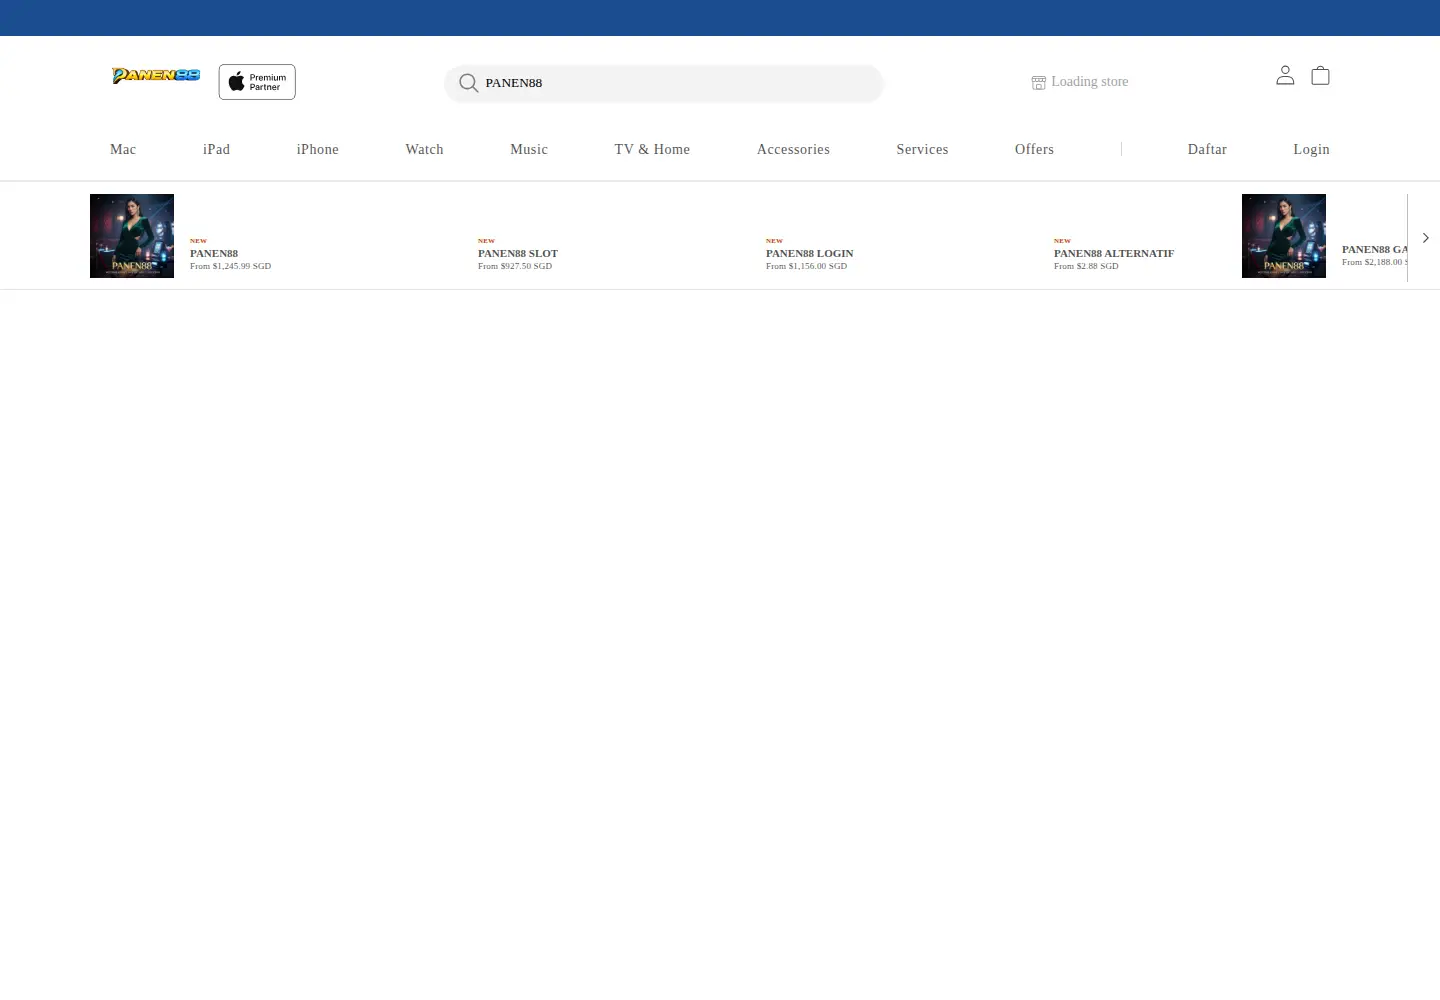The image size is (1440, 1000).
Task: Select the PANEN88 LOGIN product title
Action: (x=810, y=253)
